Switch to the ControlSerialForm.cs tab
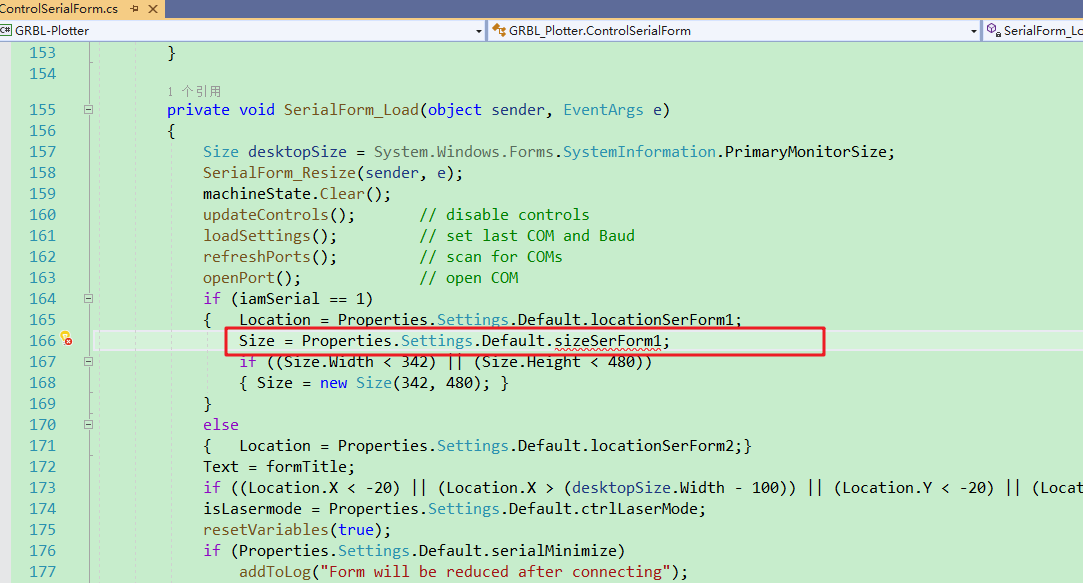 58,8
